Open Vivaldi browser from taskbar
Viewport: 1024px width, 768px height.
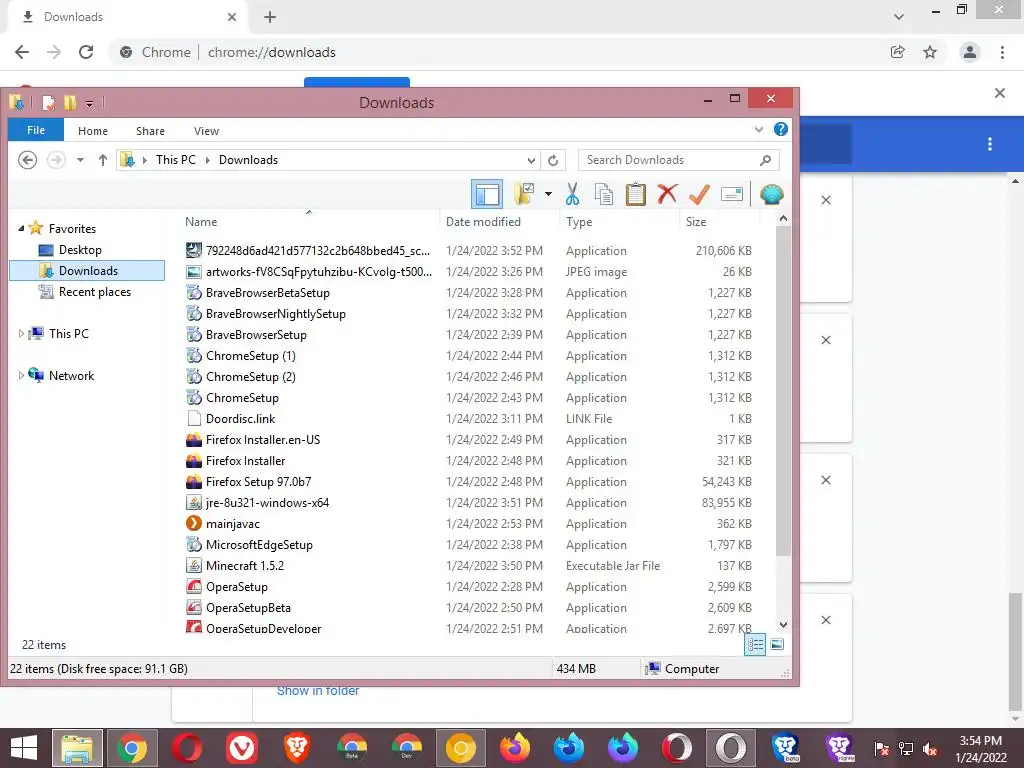click(242, 748)
